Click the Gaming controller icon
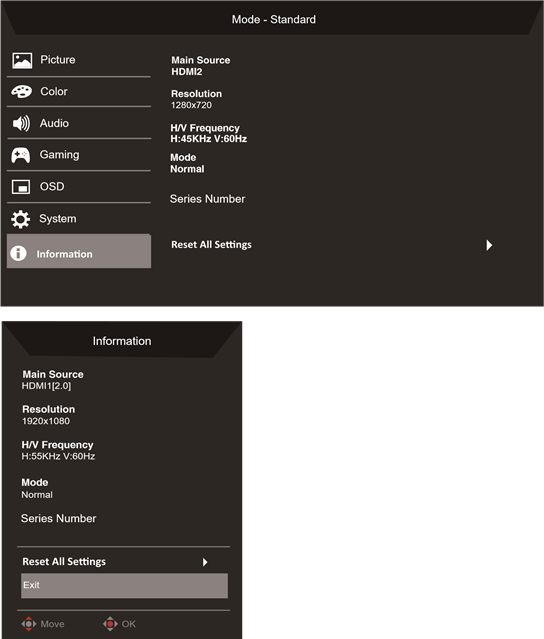 [21, 155]
